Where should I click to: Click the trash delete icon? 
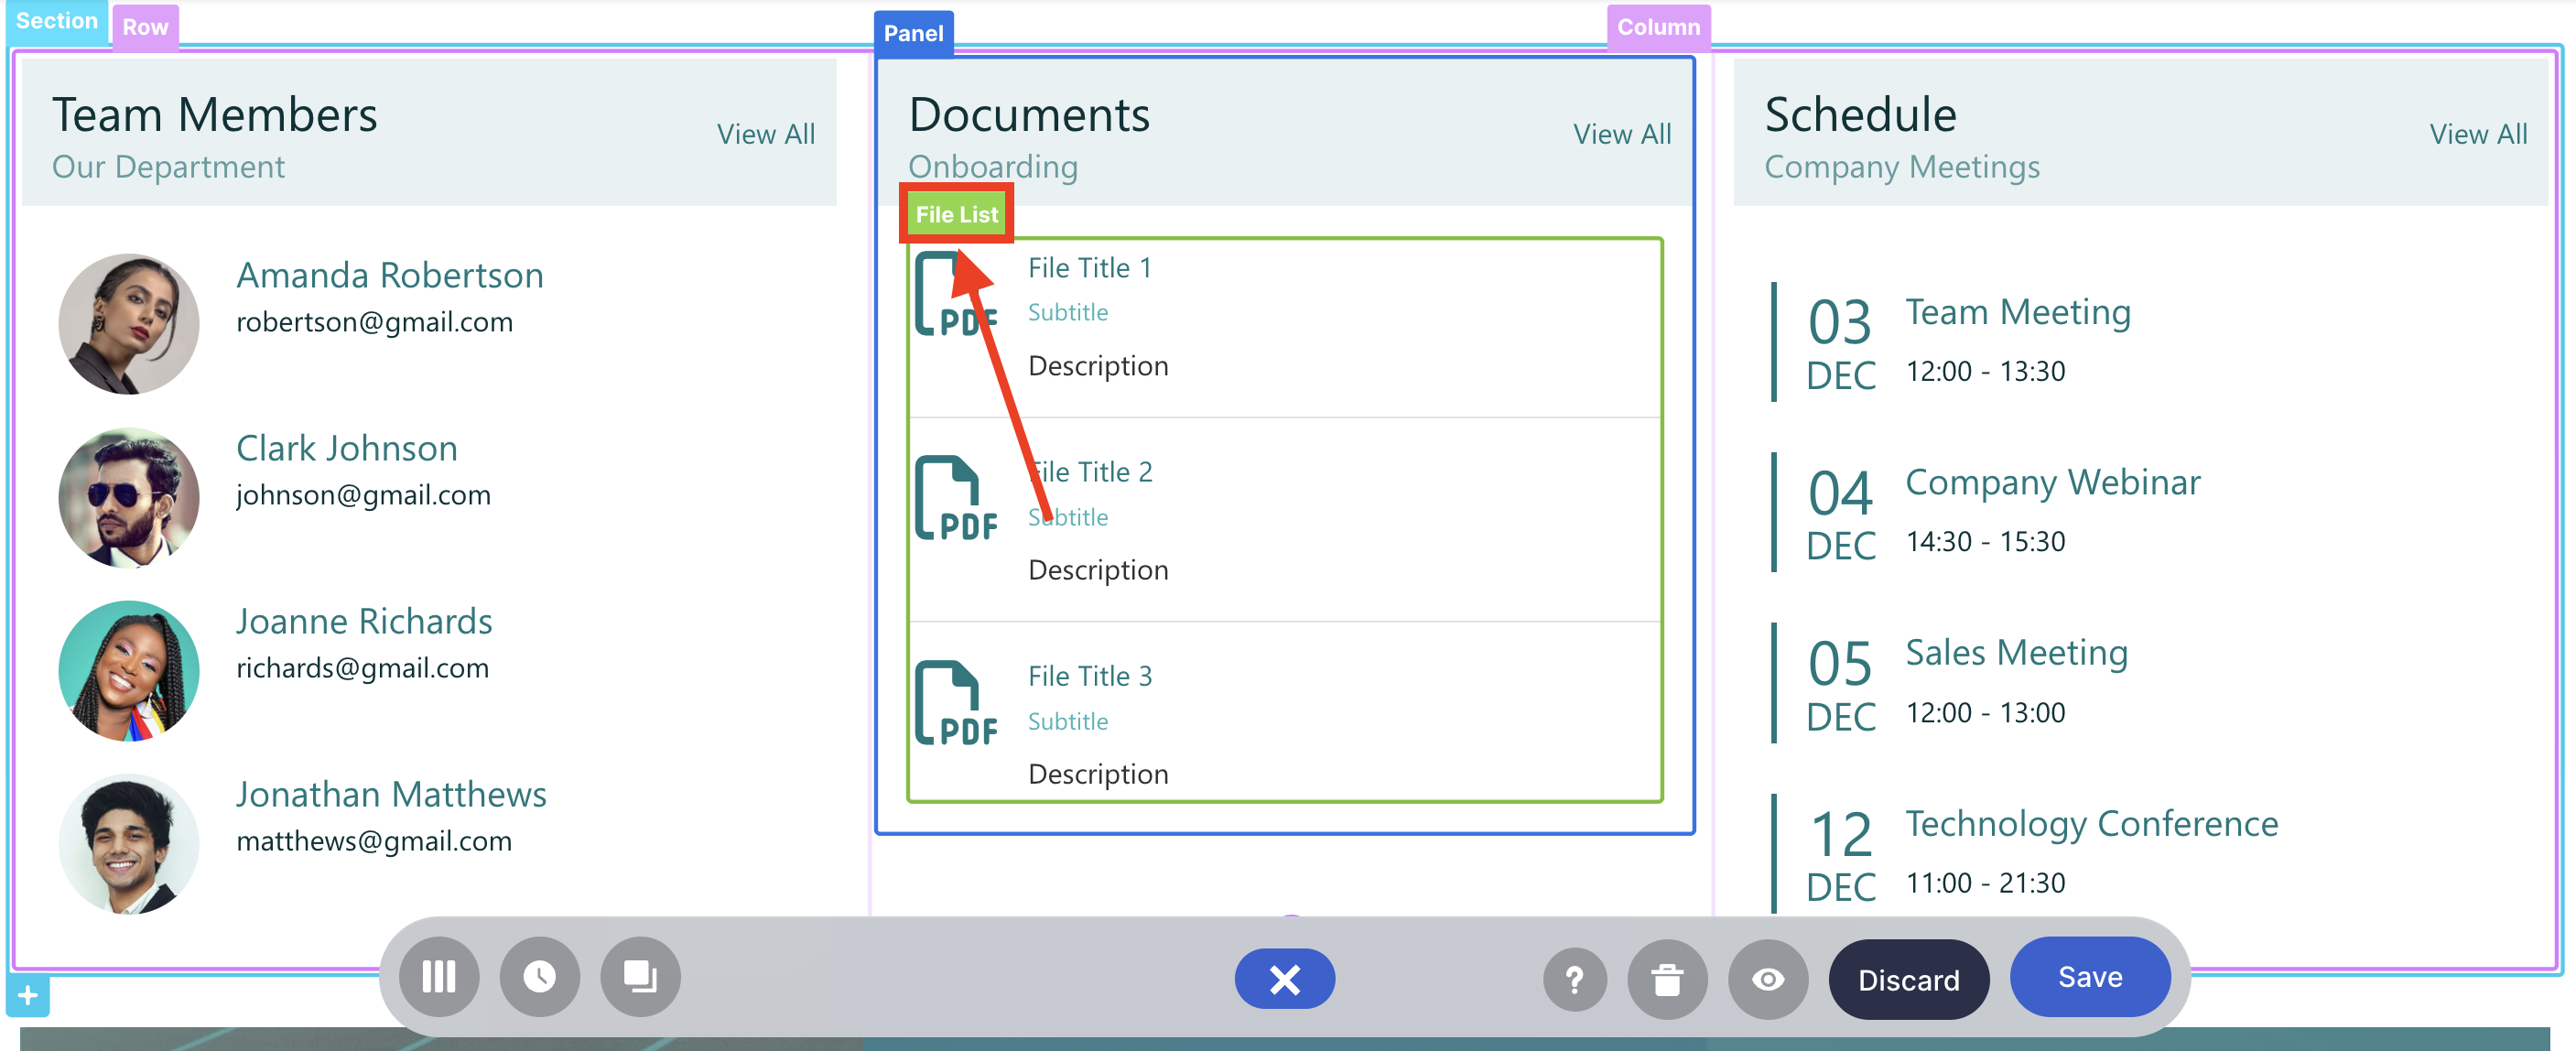coord(1666,980)
